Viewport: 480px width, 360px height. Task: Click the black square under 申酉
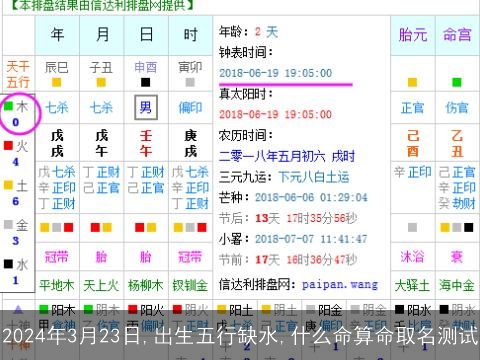145,82
